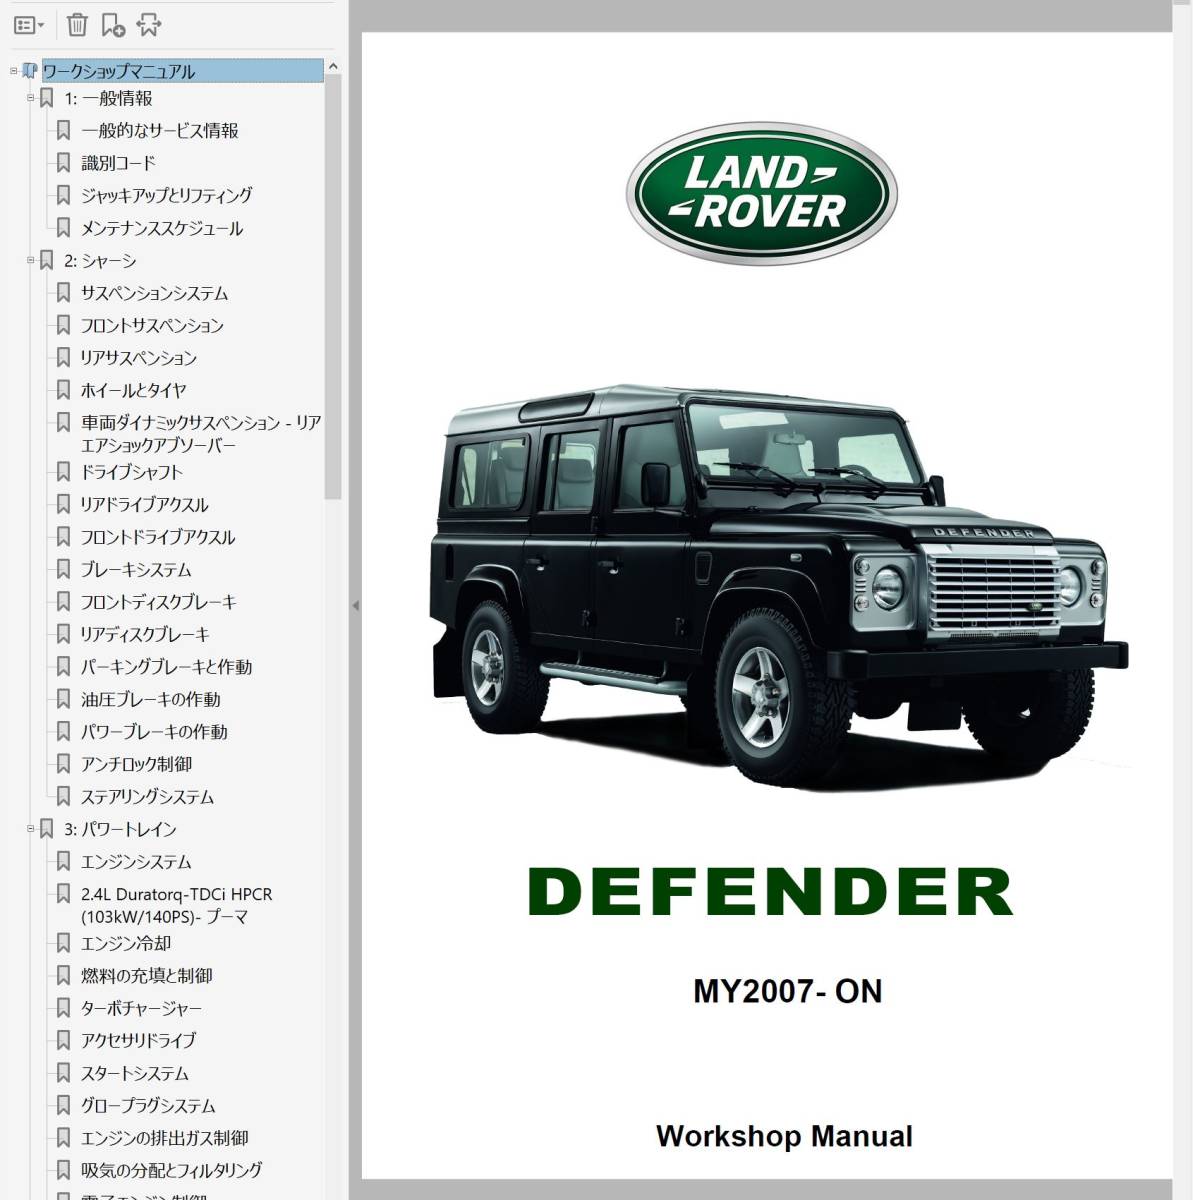Click the bookmark icon beside ドライブシャフト
The width and height of the screenshot is (1193, 1200).
pos(63,472)
